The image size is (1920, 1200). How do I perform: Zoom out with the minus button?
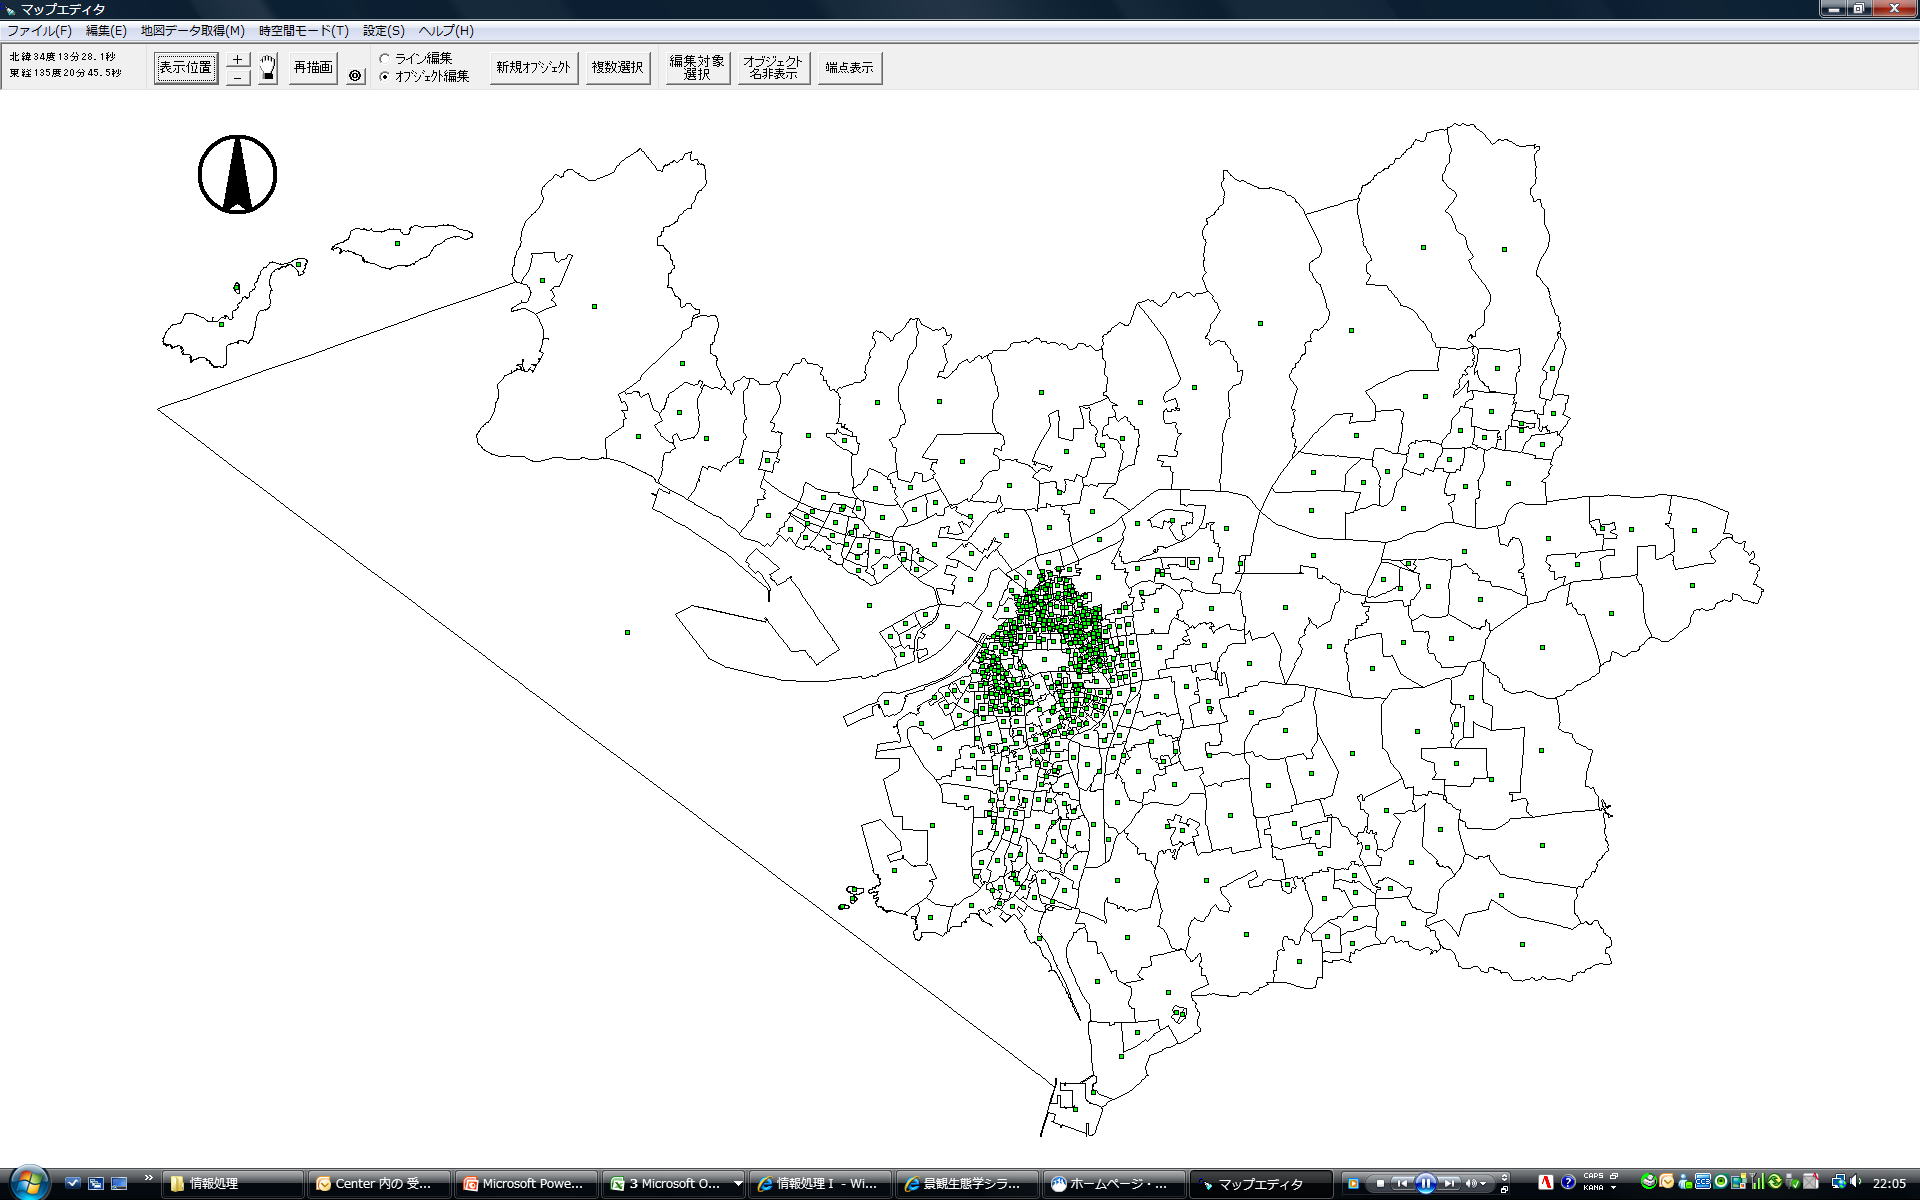(237, 77)
